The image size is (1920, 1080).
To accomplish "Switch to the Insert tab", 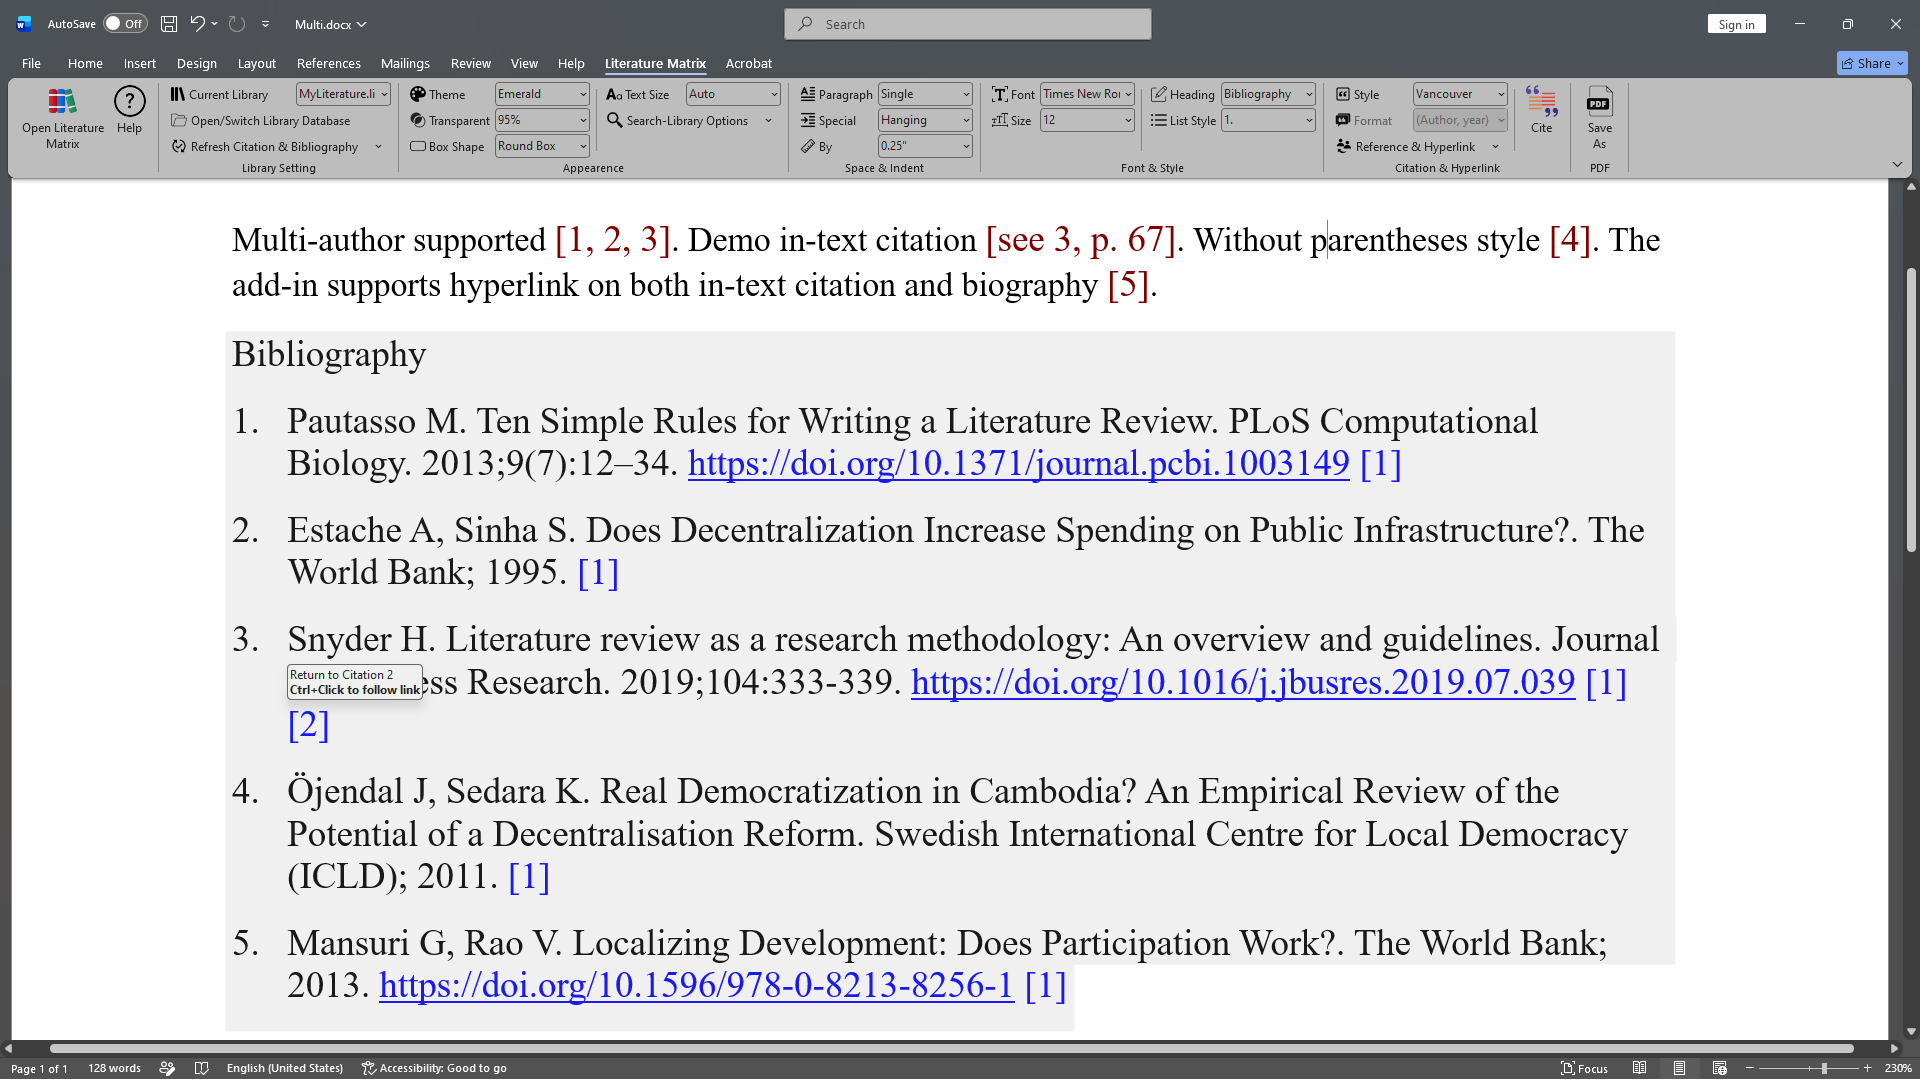I will pos(140,63).
